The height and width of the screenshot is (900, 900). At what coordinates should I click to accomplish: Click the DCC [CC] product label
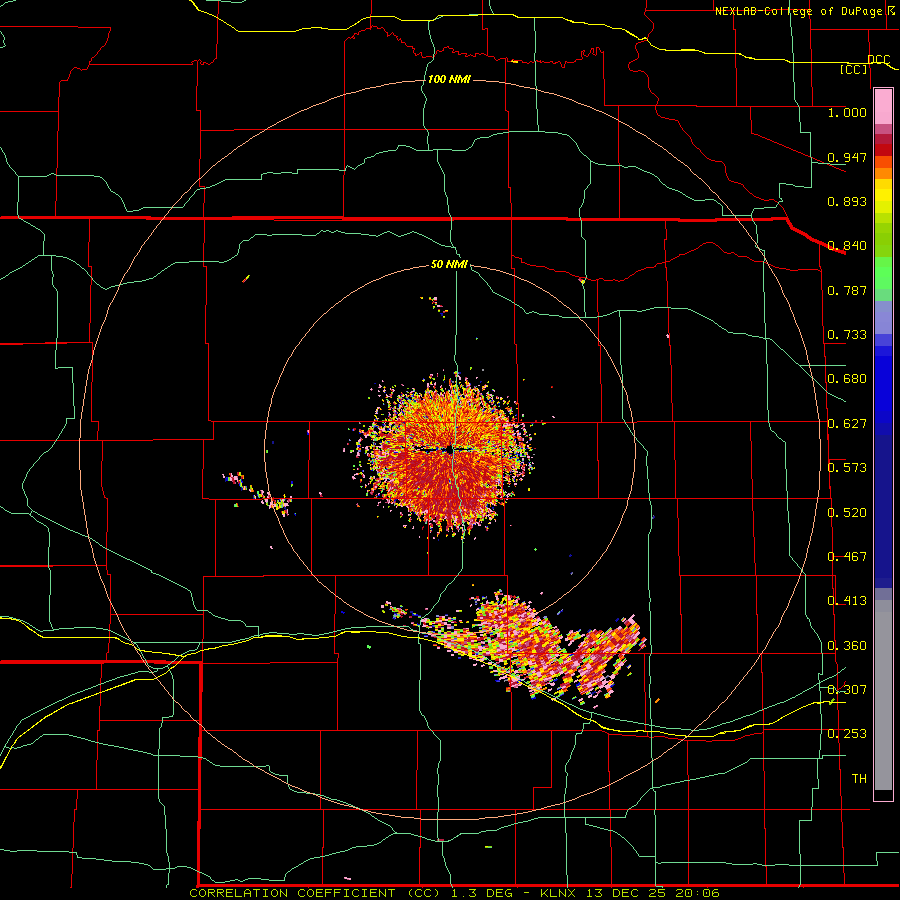point(864,64)
